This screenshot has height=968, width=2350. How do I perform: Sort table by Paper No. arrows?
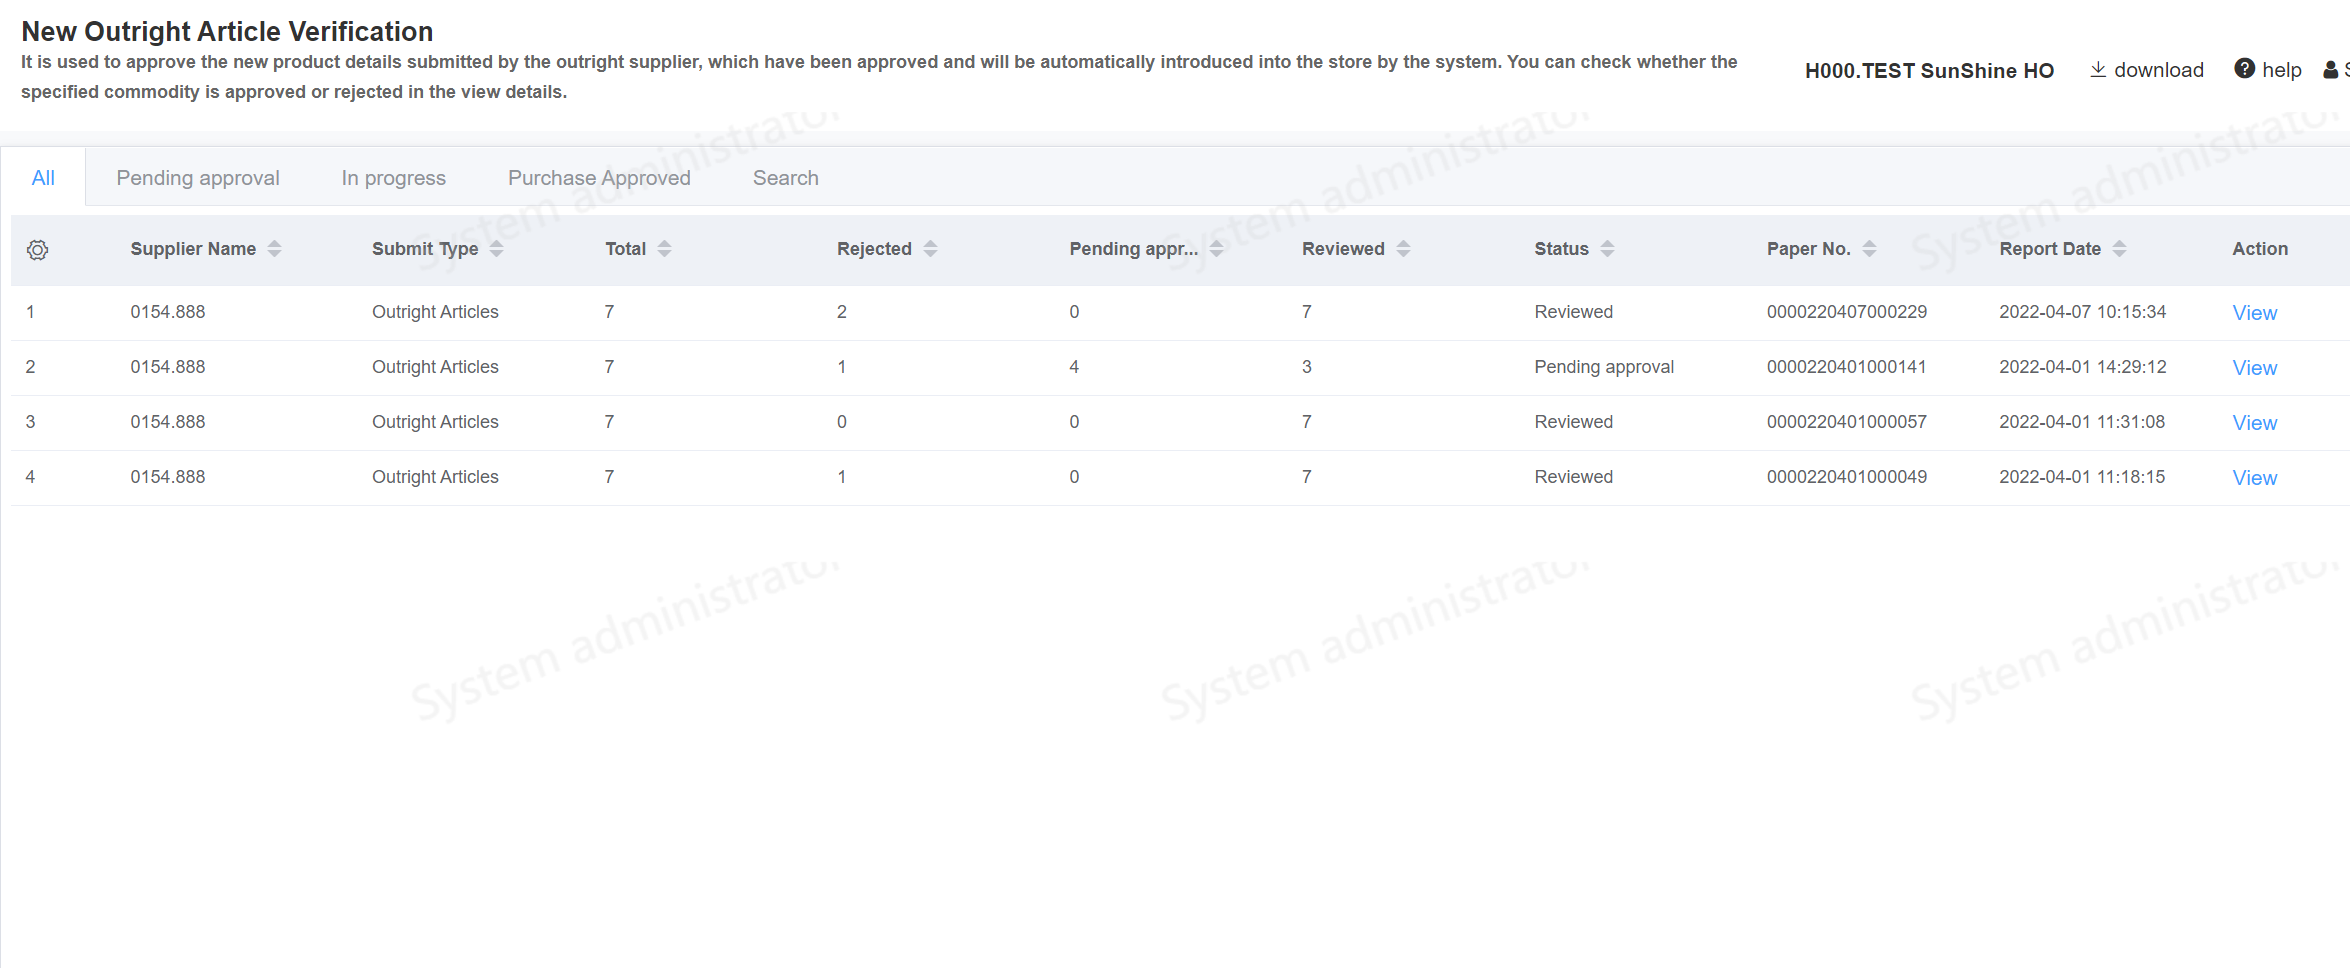tap(1869, 249)
